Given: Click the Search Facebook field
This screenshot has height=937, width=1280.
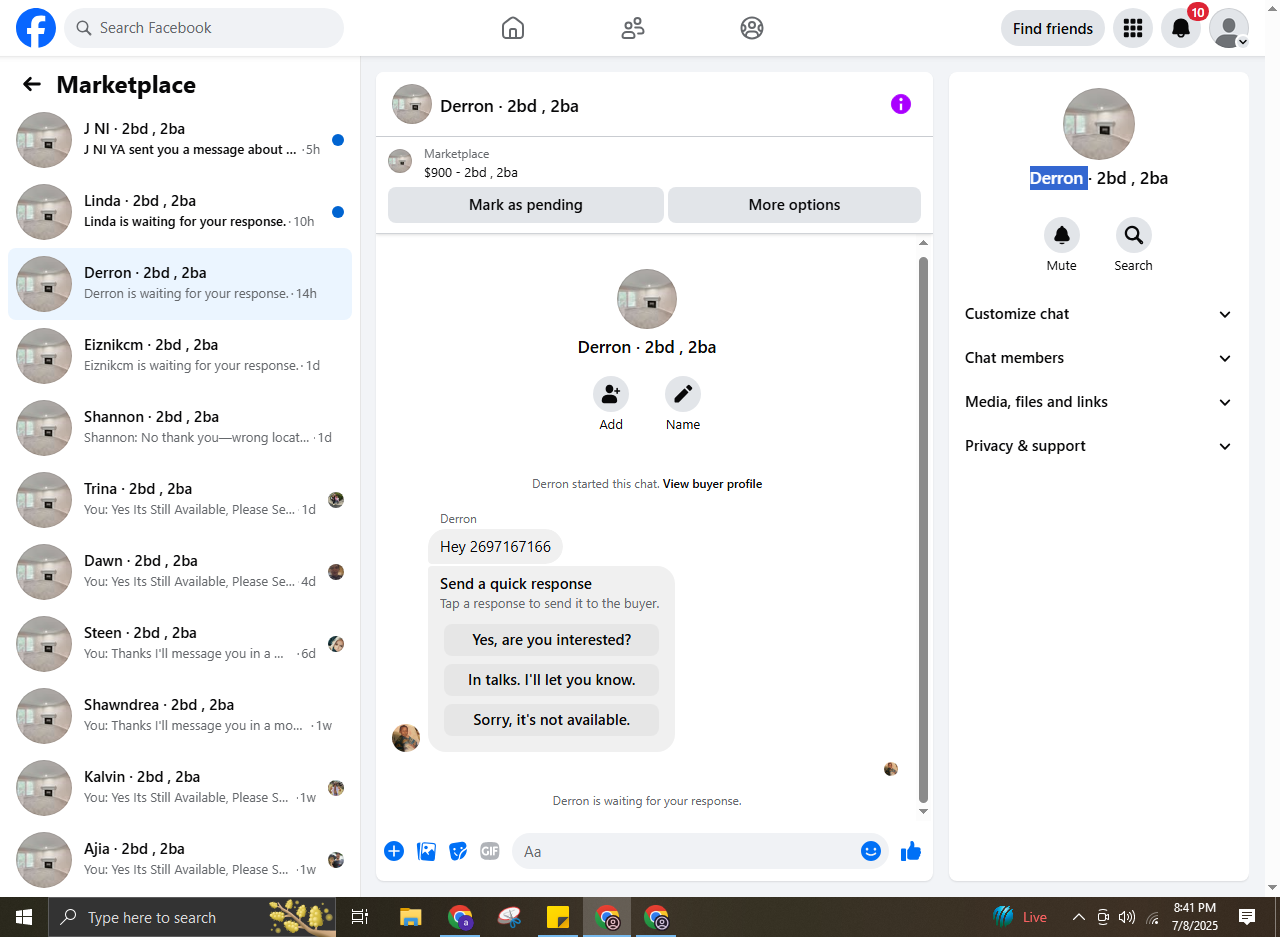Looking at the screenshot, I should click(x=204, y=28).
